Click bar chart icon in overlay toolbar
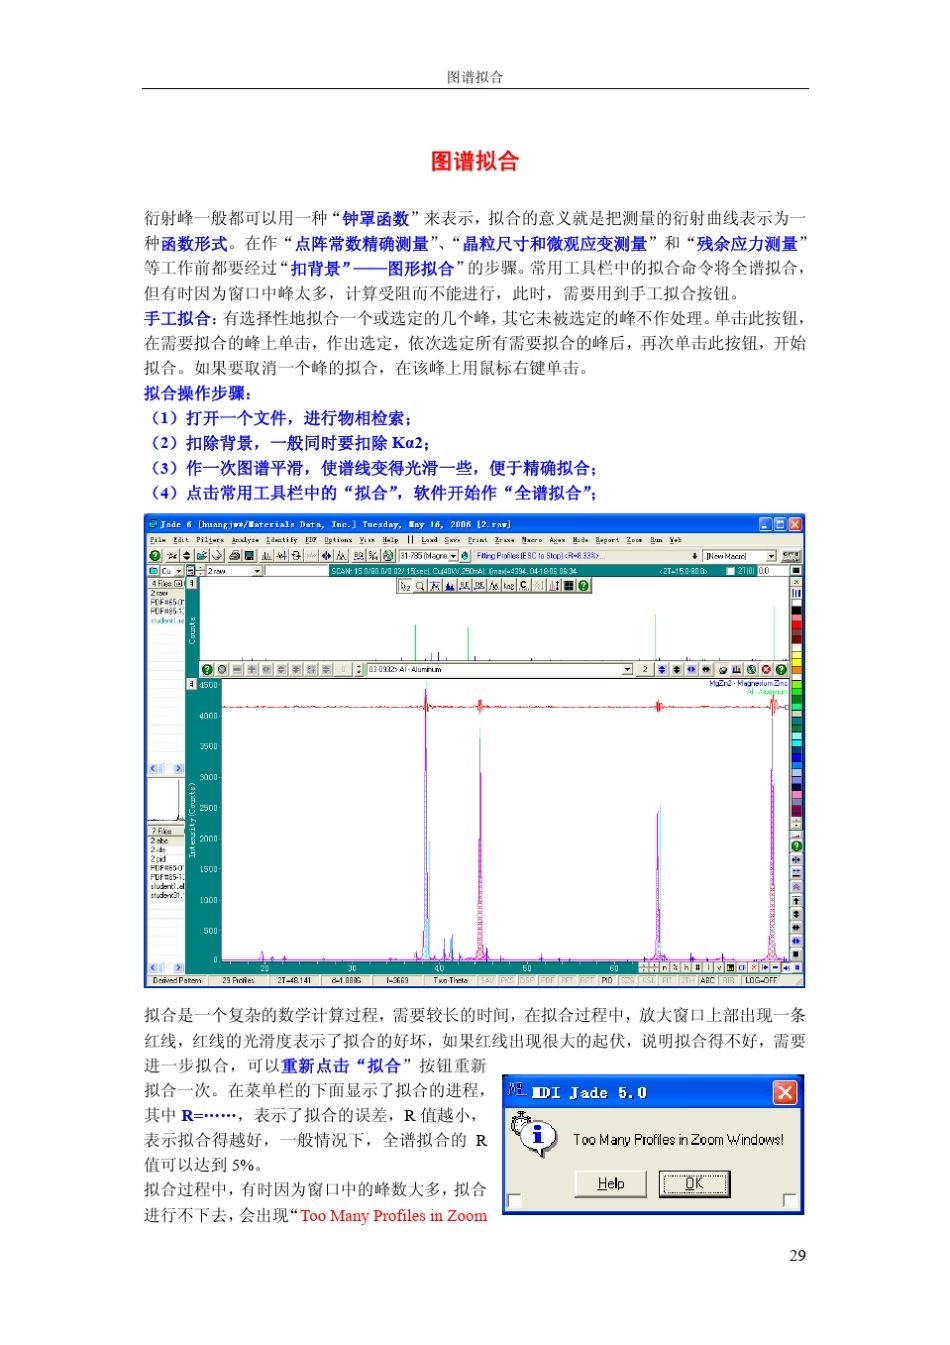The height and width of the screenshot is (1345, 950). click(x=736, y=669)
